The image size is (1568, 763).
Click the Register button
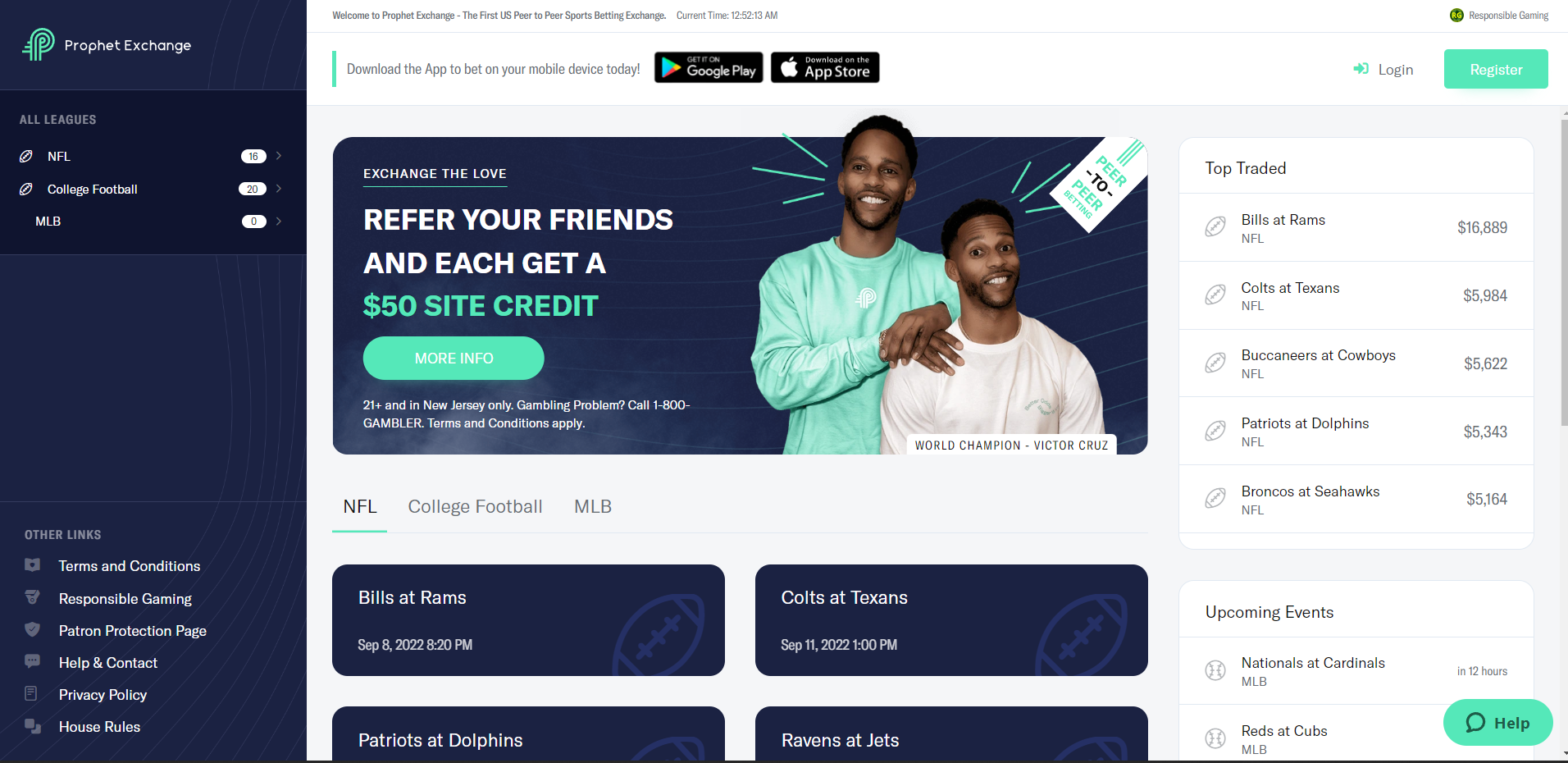click(x=1496, y=69)
